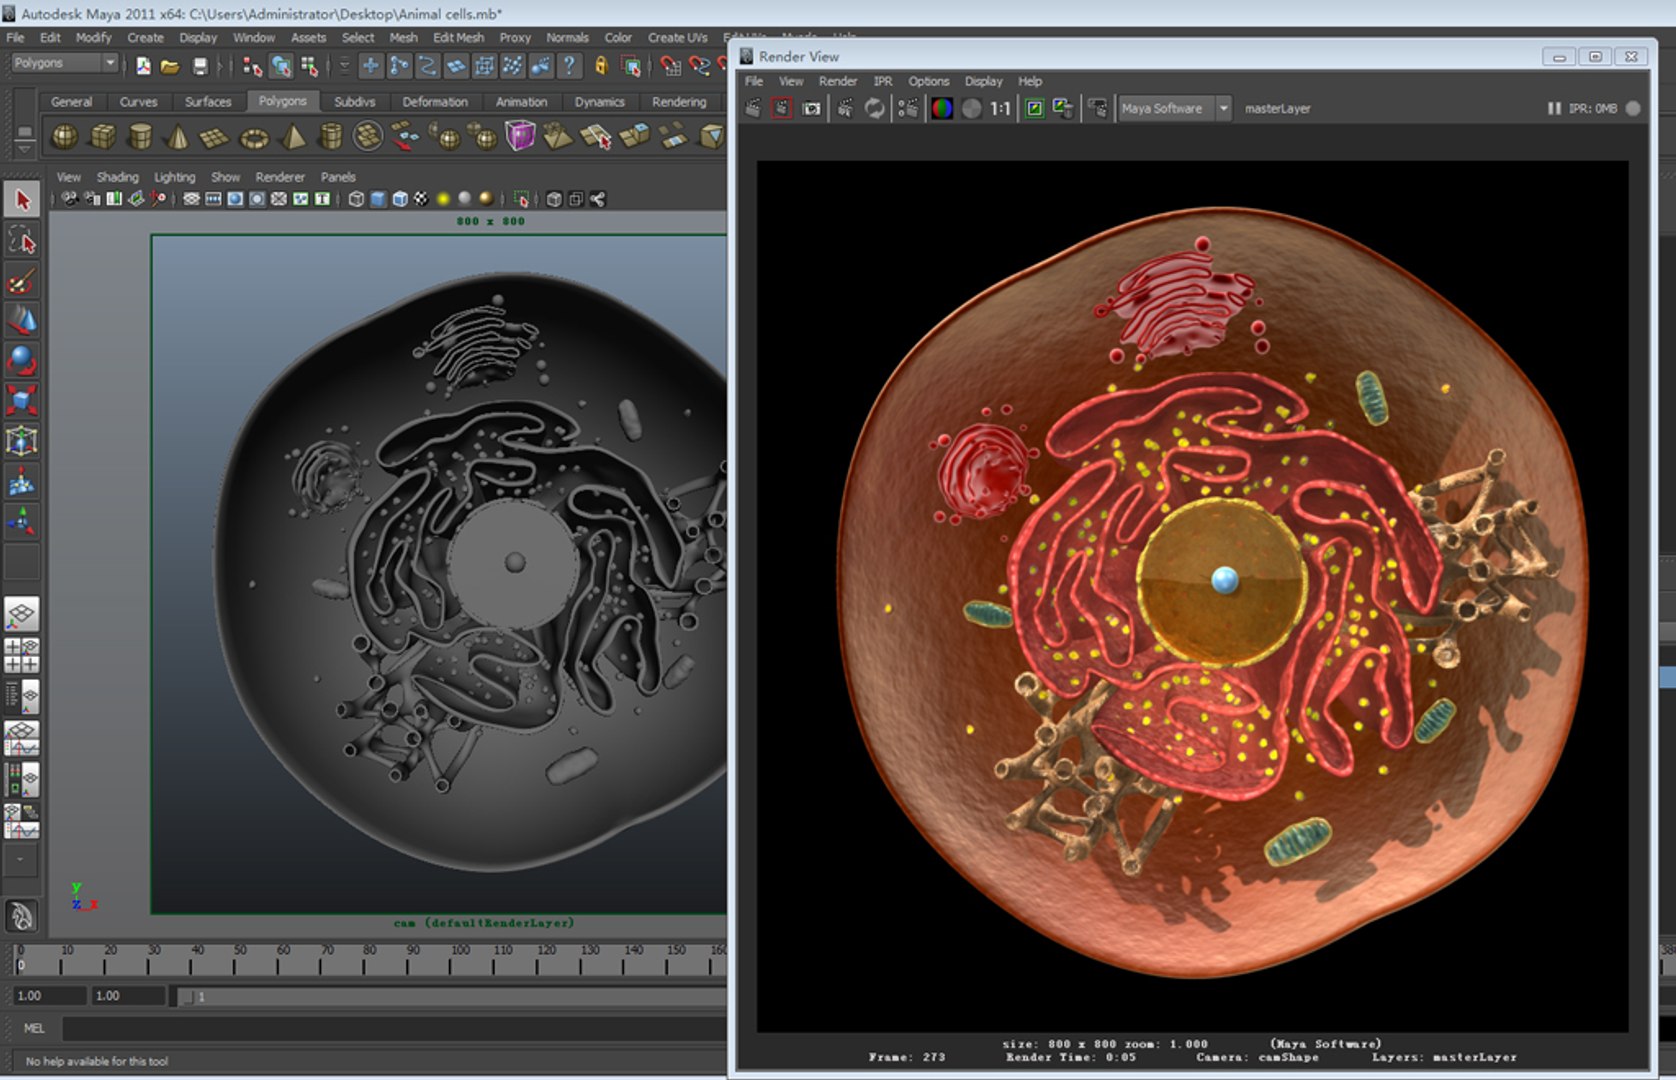The width and height of the screenshot is (1676, 1080).
Task: Open Render Settings icon in Render View
Action: click(909, 108)
